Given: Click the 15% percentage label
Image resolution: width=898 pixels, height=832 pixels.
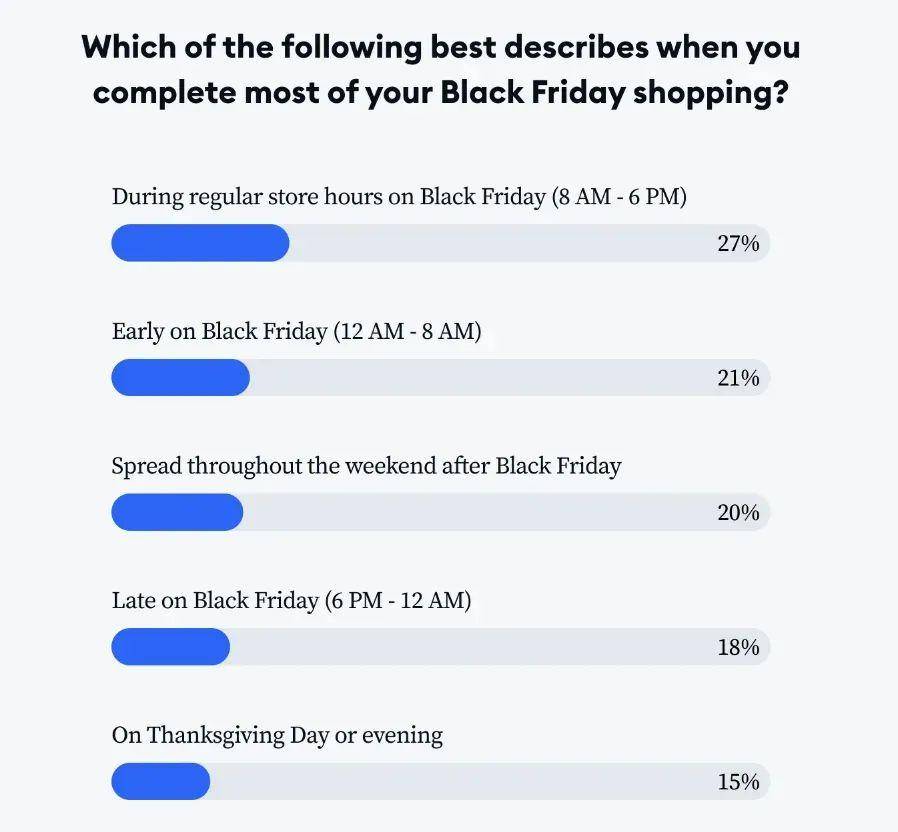Looking at the screenshot, I should [x=738, y=782].
